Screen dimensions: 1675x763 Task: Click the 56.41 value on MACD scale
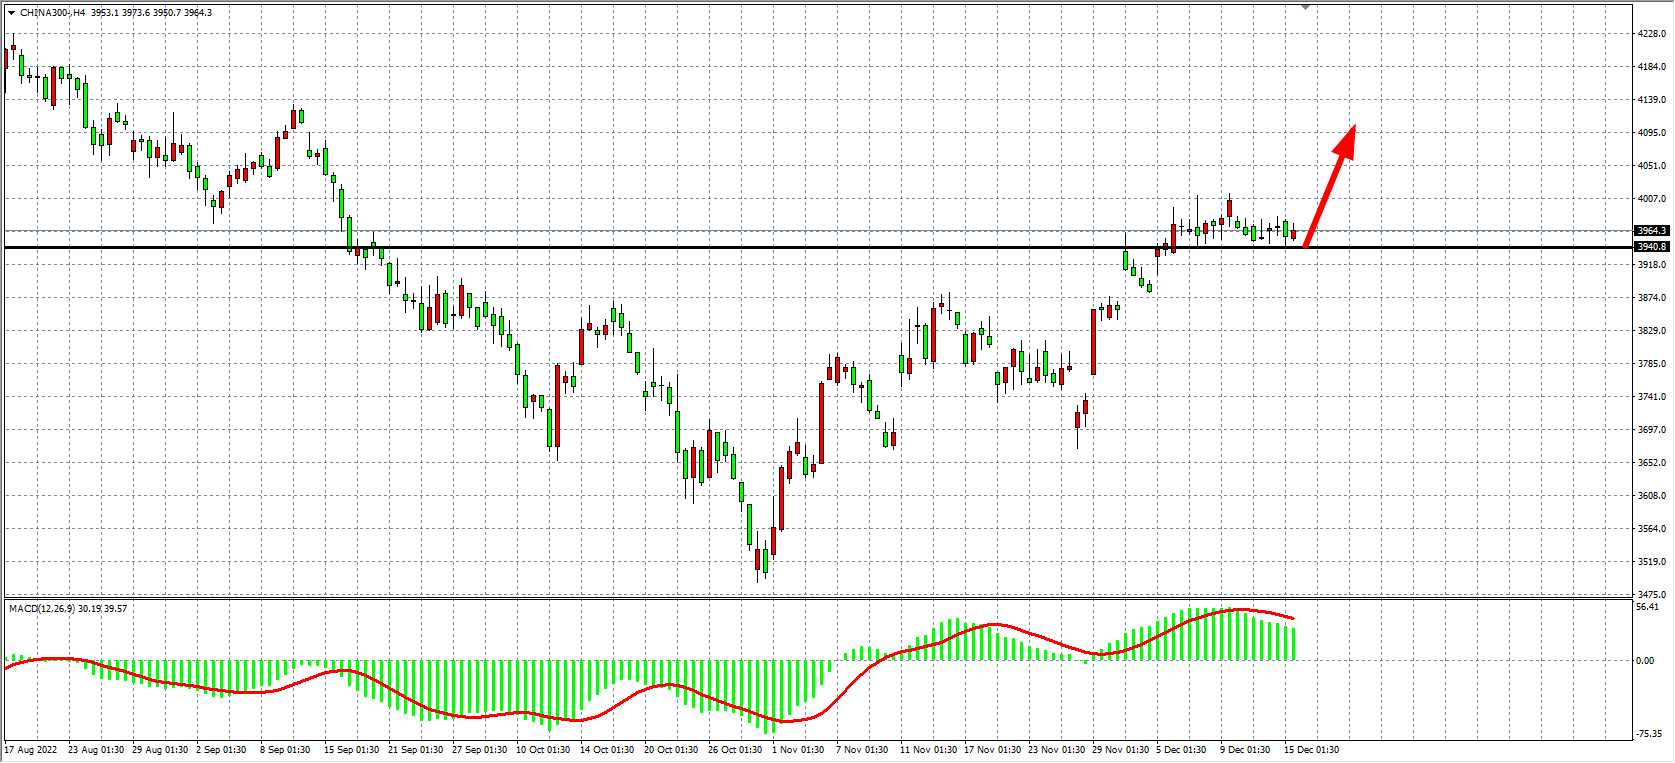click(x=1647, y=607)
